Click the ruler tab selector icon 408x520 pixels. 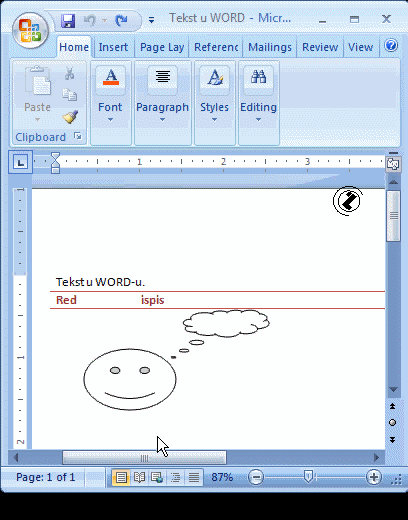20,162
